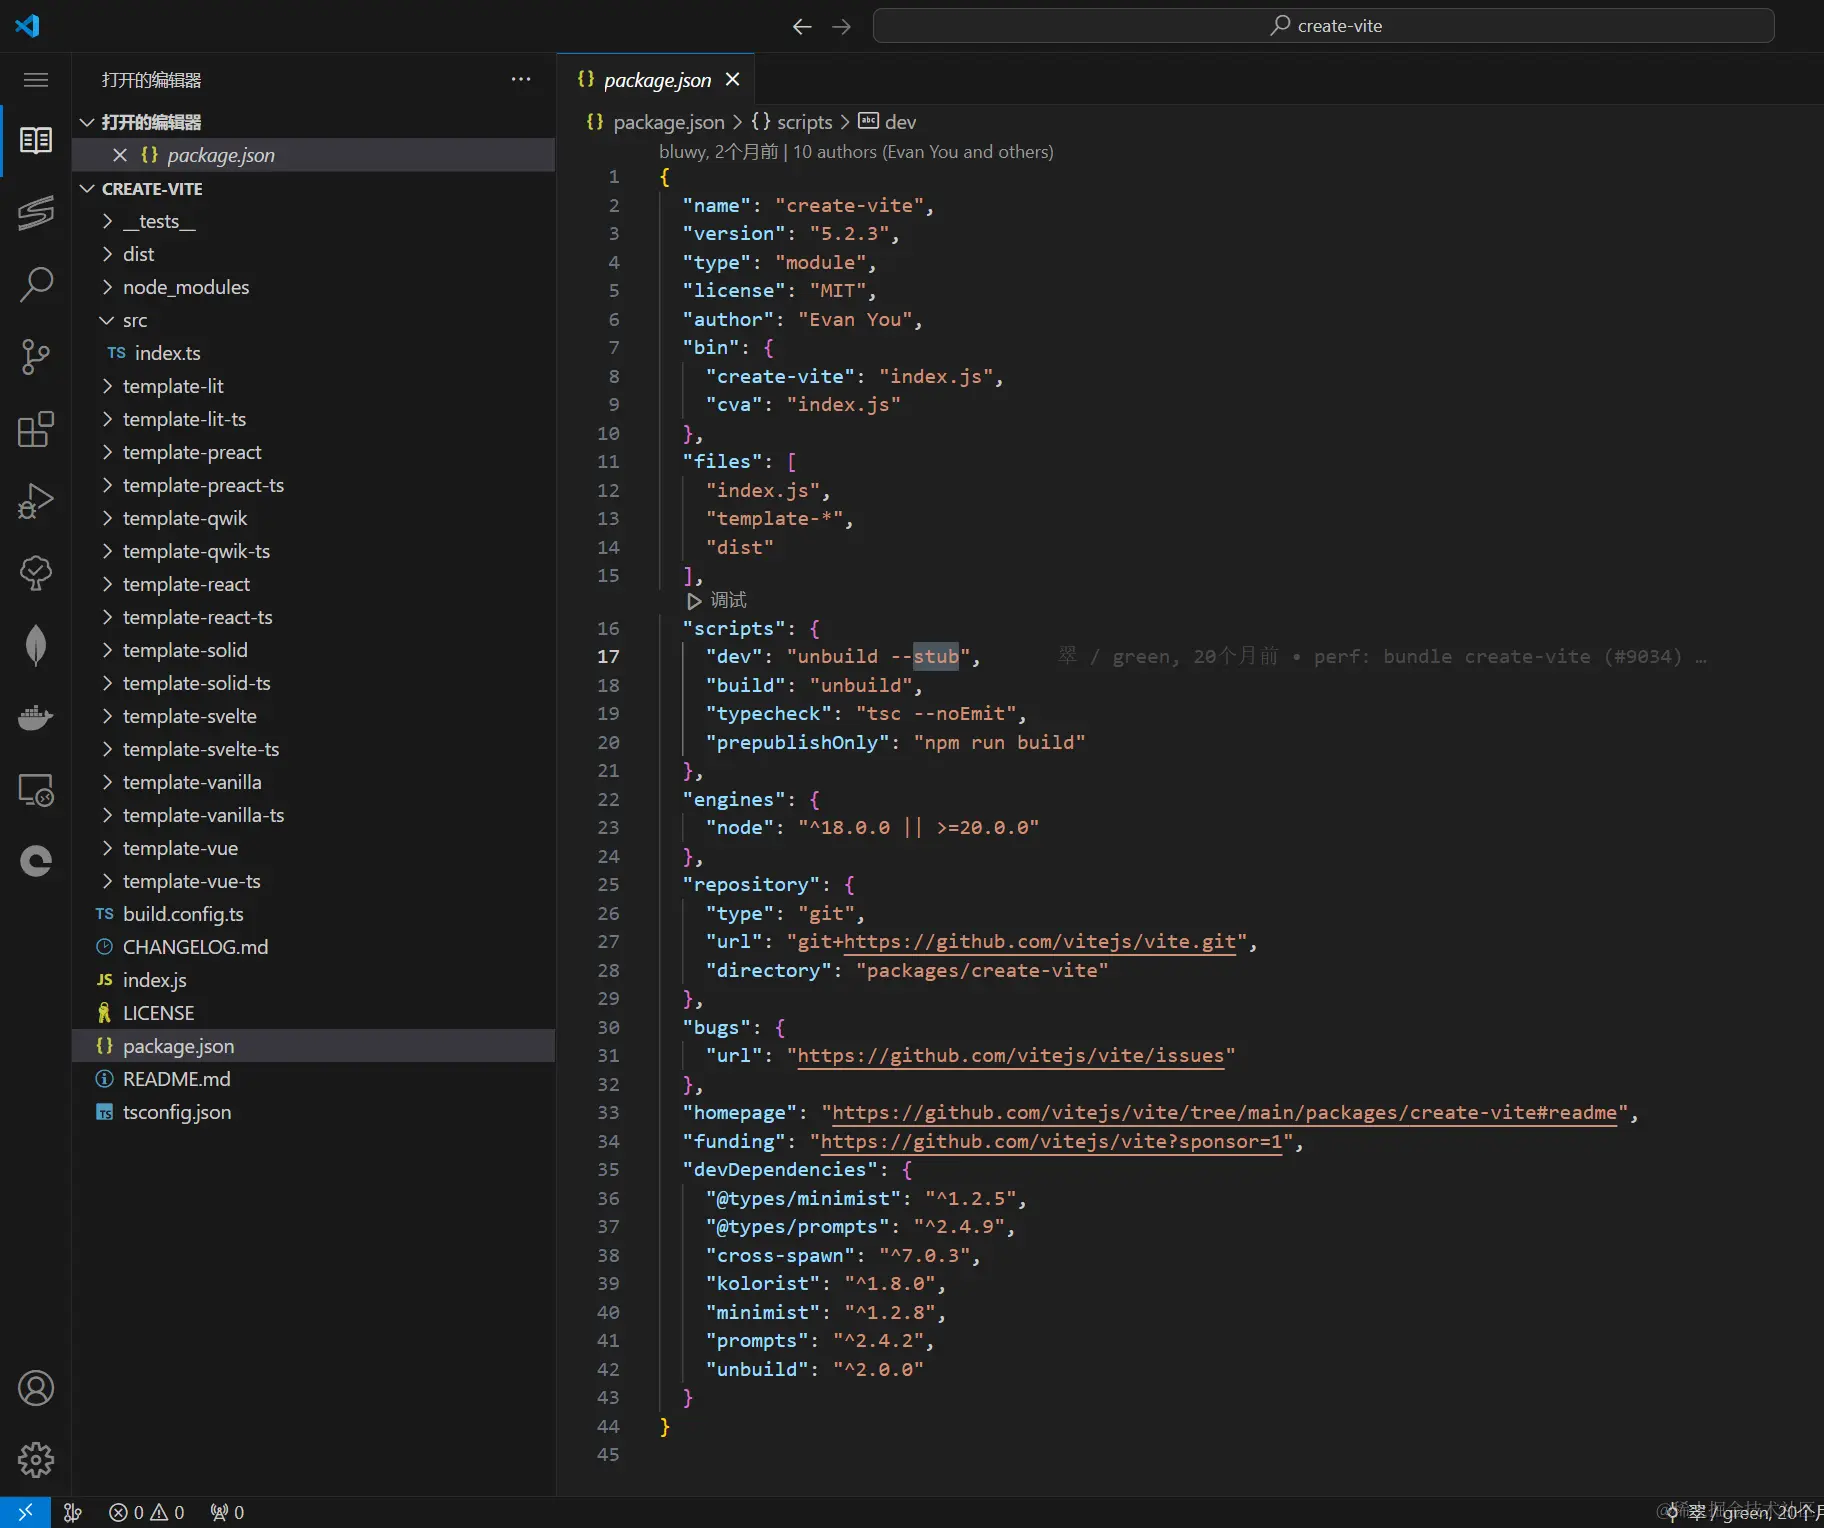This screenshot has width=1824, height=1528.
Task: Open the tree-shaped icon view in activity bar
Action: 36,573
